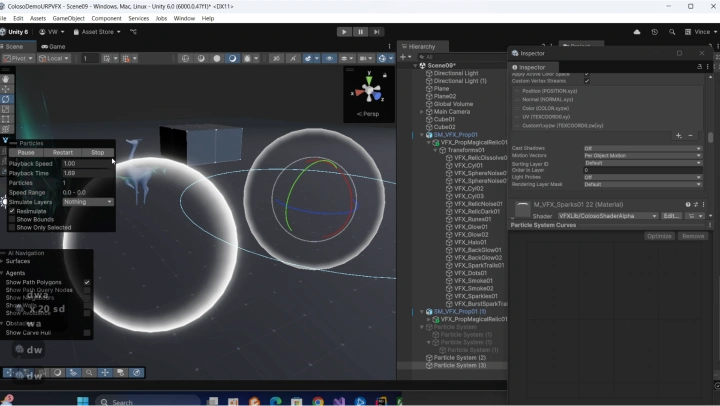Open the scene camera settings icon
Viewport: 720px width, 406px height.
363,58
